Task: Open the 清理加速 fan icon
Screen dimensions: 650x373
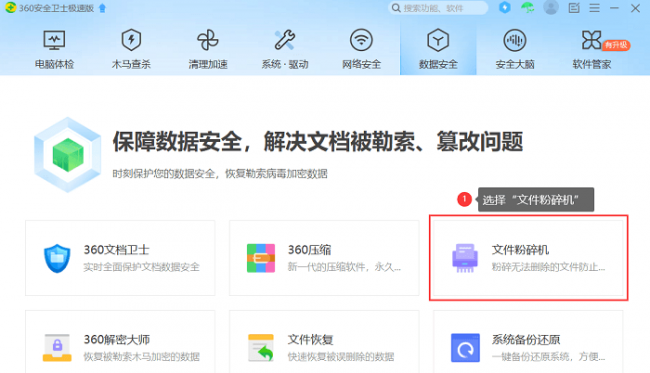Action: pyautogui.click(x=208, y=40)
